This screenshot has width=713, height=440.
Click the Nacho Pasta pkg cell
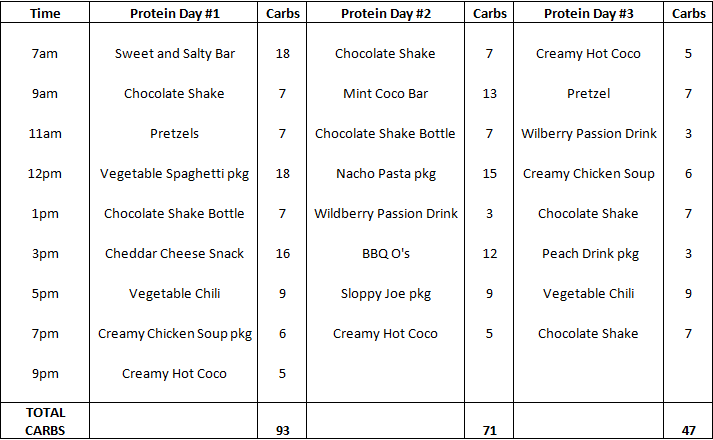[385, 173]
